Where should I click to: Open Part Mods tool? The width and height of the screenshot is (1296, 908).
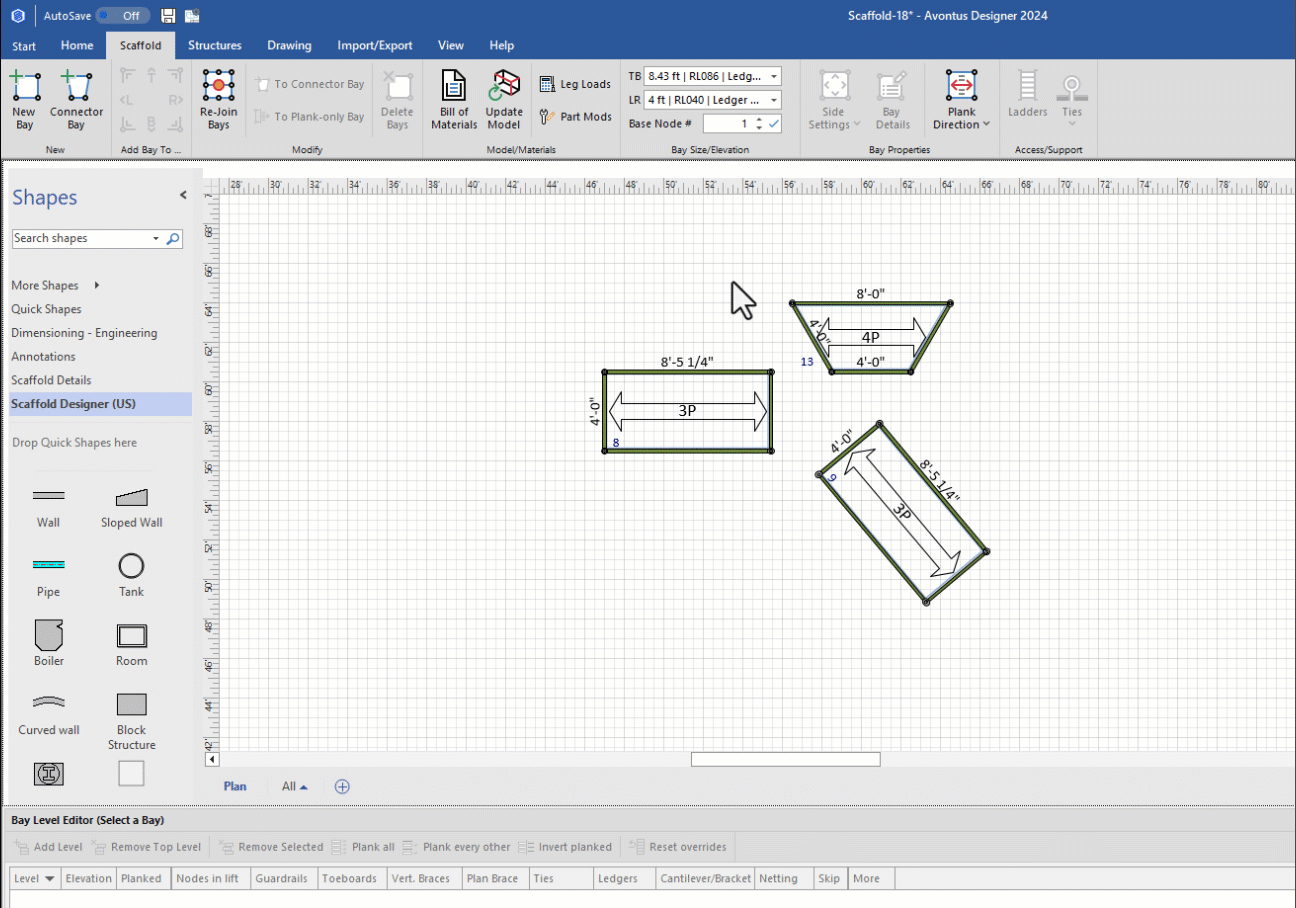pyautogui.click(x=576, y=117)
